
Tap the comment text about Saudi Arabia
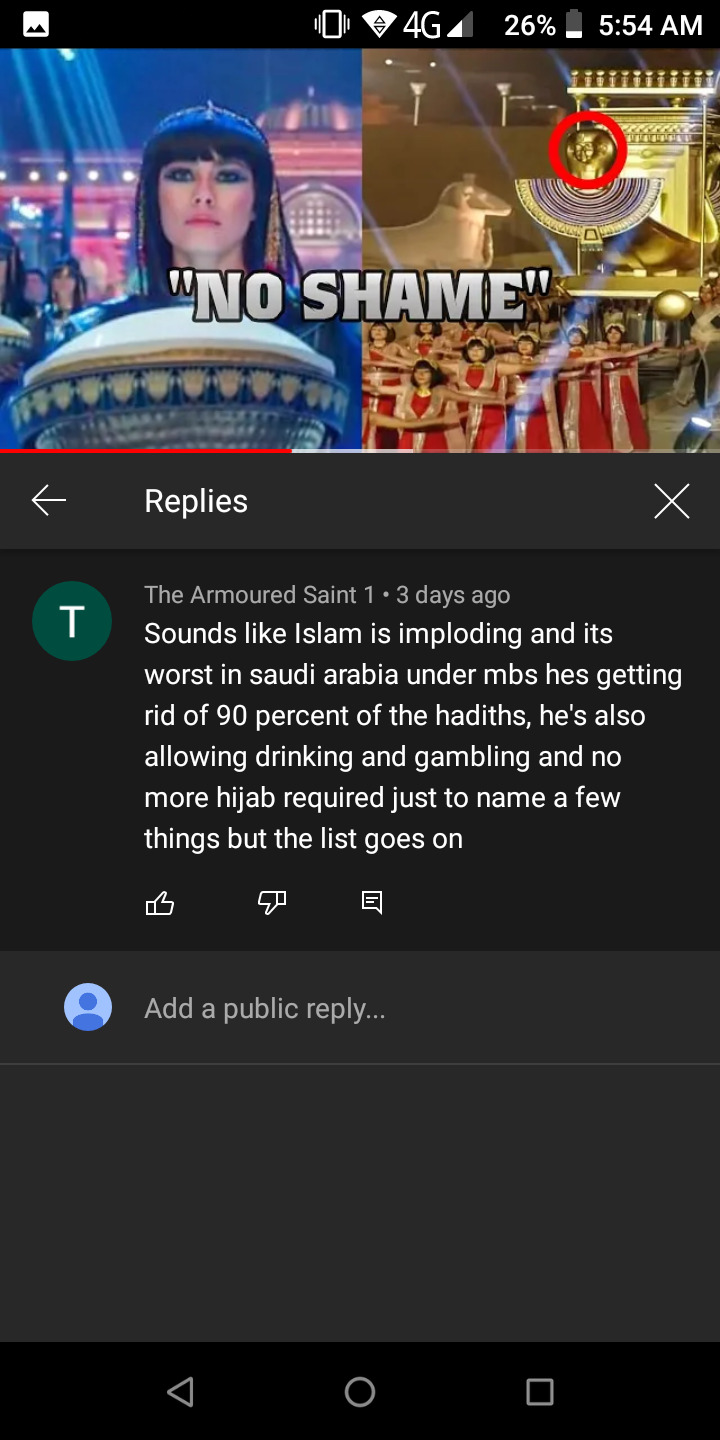point(413,736)
